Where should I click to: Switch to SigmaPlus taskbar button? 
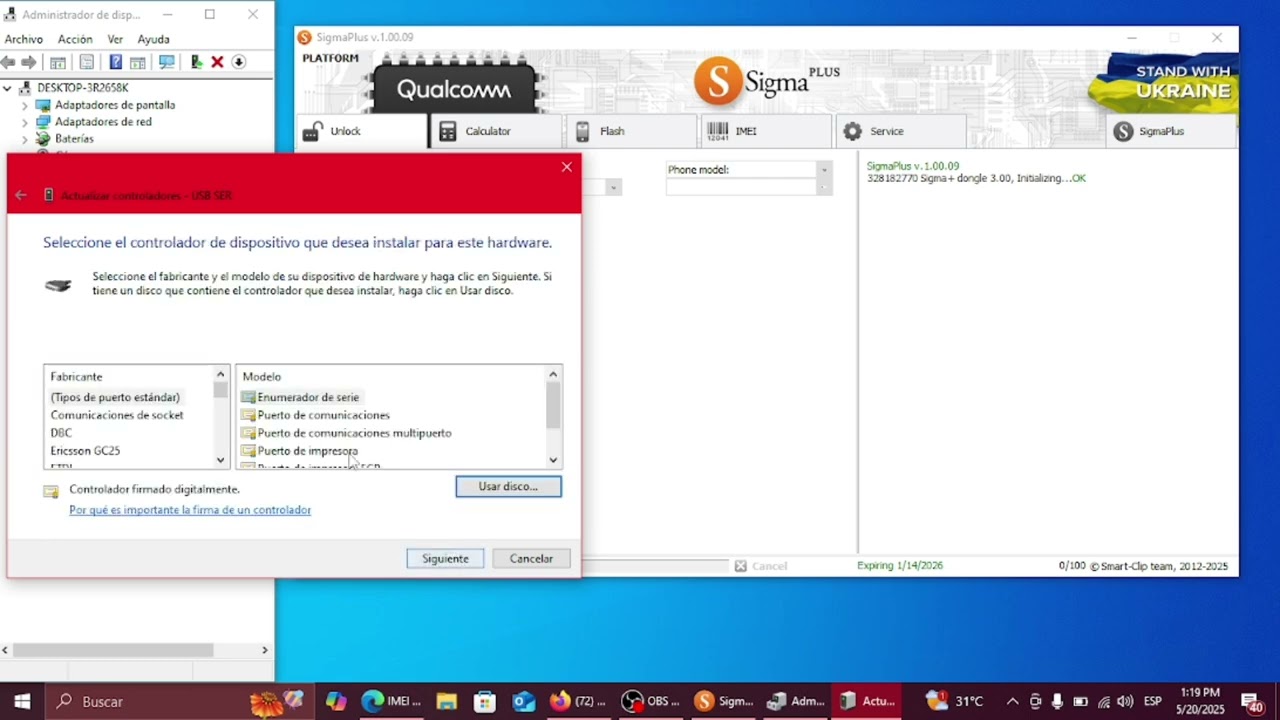click(723, 701)
